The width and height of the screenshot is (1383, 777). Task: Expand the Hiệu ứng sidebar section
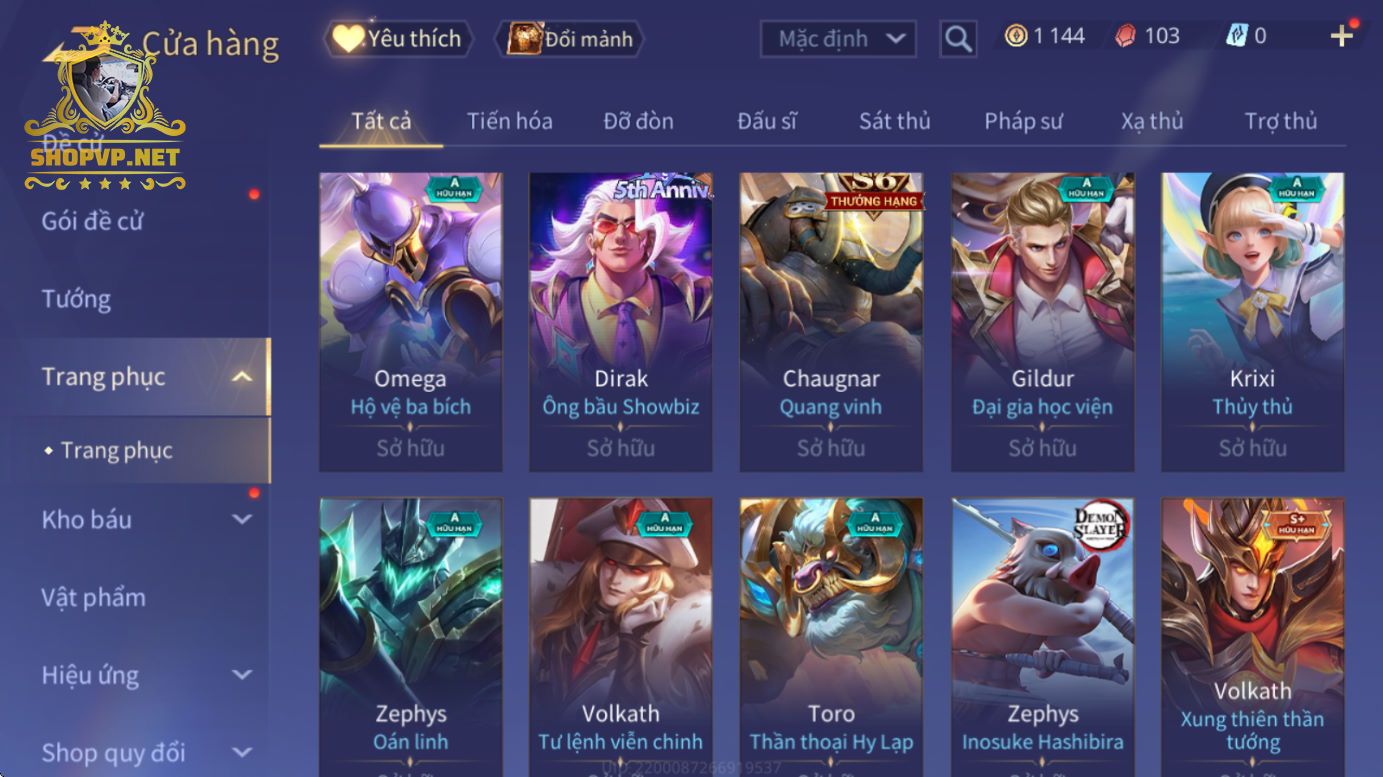241,675
